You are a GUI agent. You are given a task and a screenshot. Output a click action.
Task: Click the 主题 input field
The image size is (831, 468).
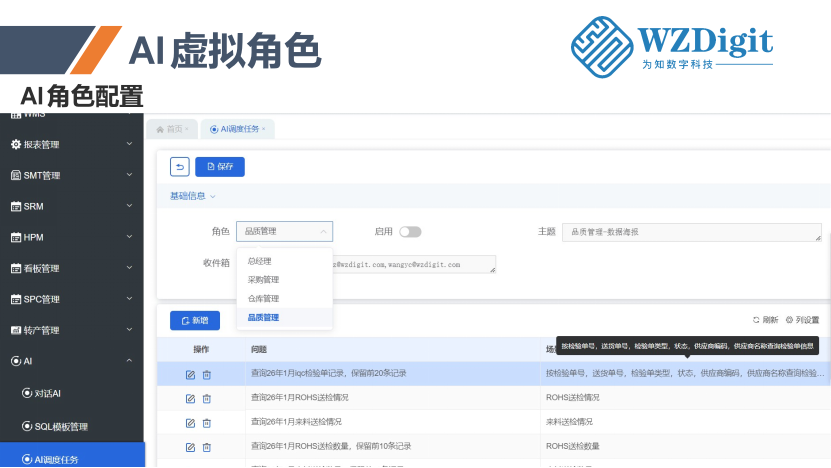(x=692, y=232)
